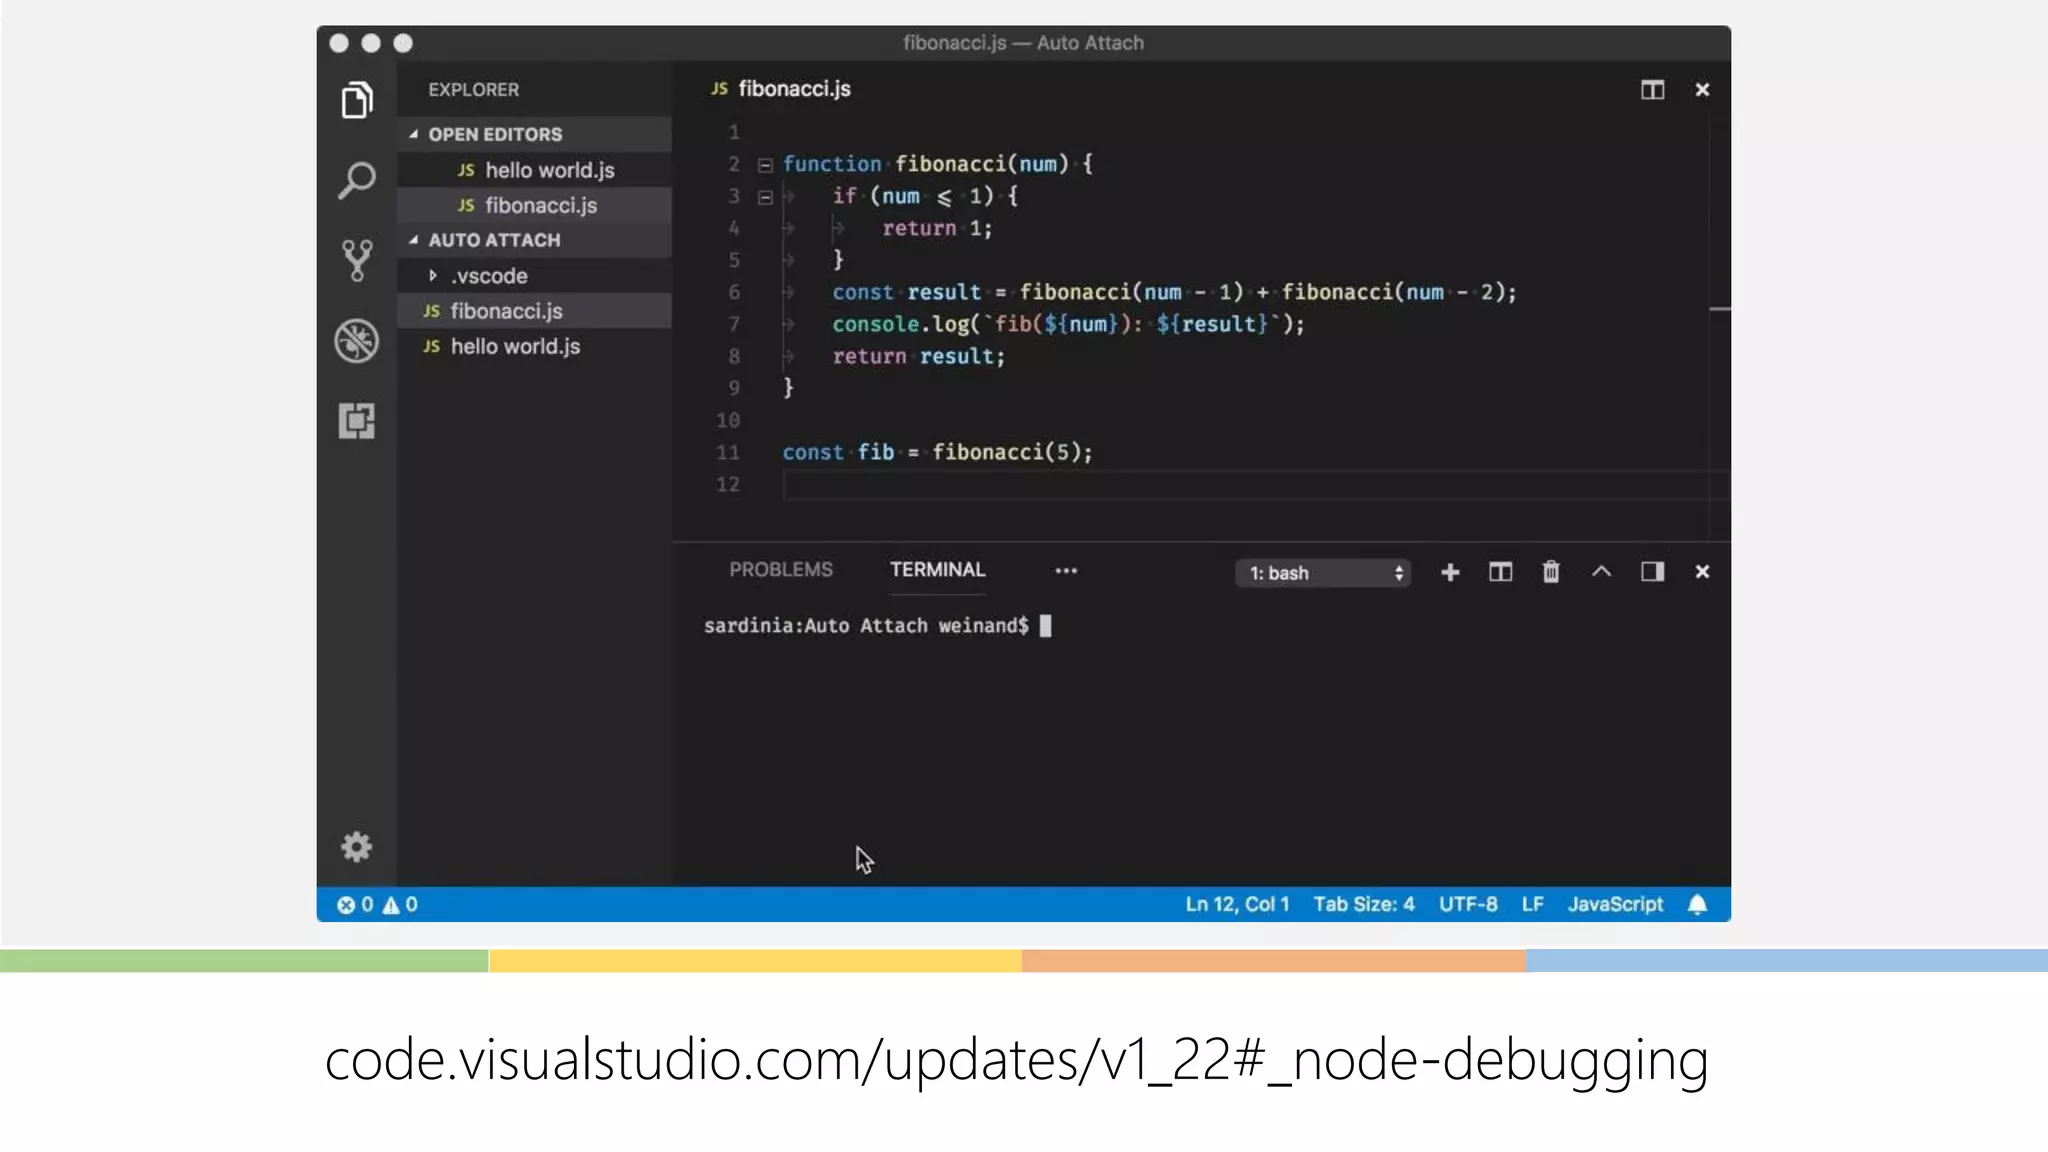
Task: Switch to the PROBLEMS tab
Action: [780, 570]
